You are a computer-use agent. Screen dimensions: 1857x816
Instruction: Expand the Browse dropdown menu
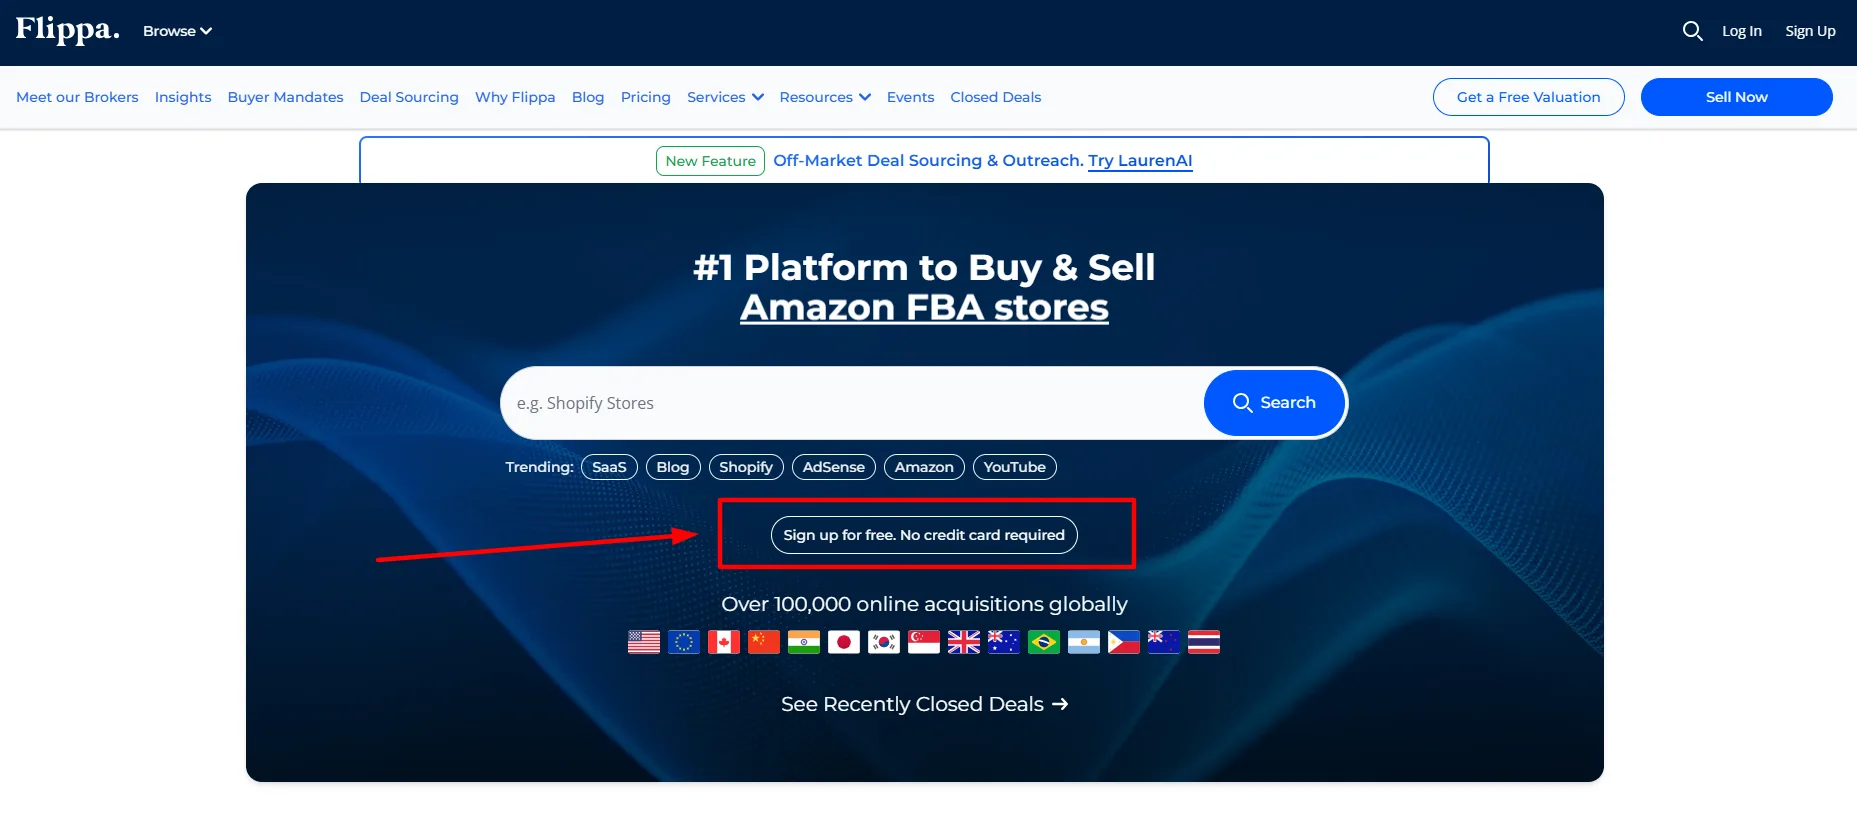[x=177, y=31]
